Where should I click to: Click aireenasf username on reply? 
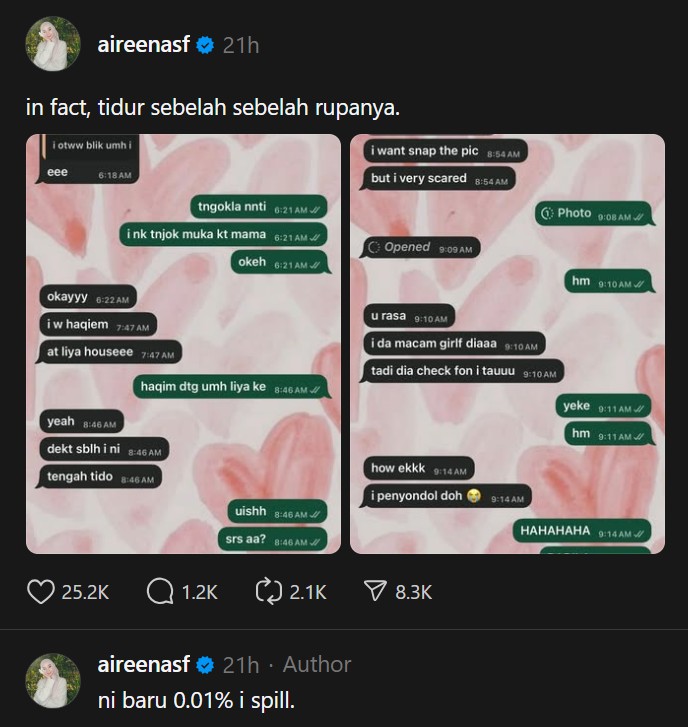tap(143, 664)
